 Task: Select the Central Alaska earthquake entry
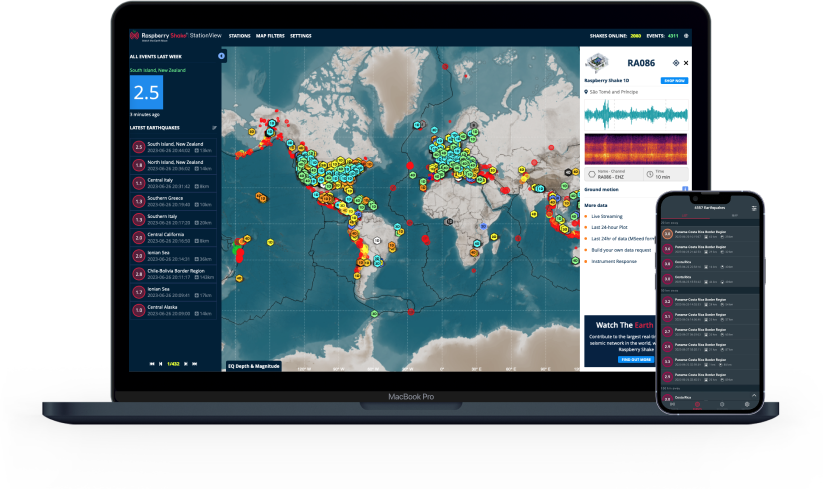173,310
